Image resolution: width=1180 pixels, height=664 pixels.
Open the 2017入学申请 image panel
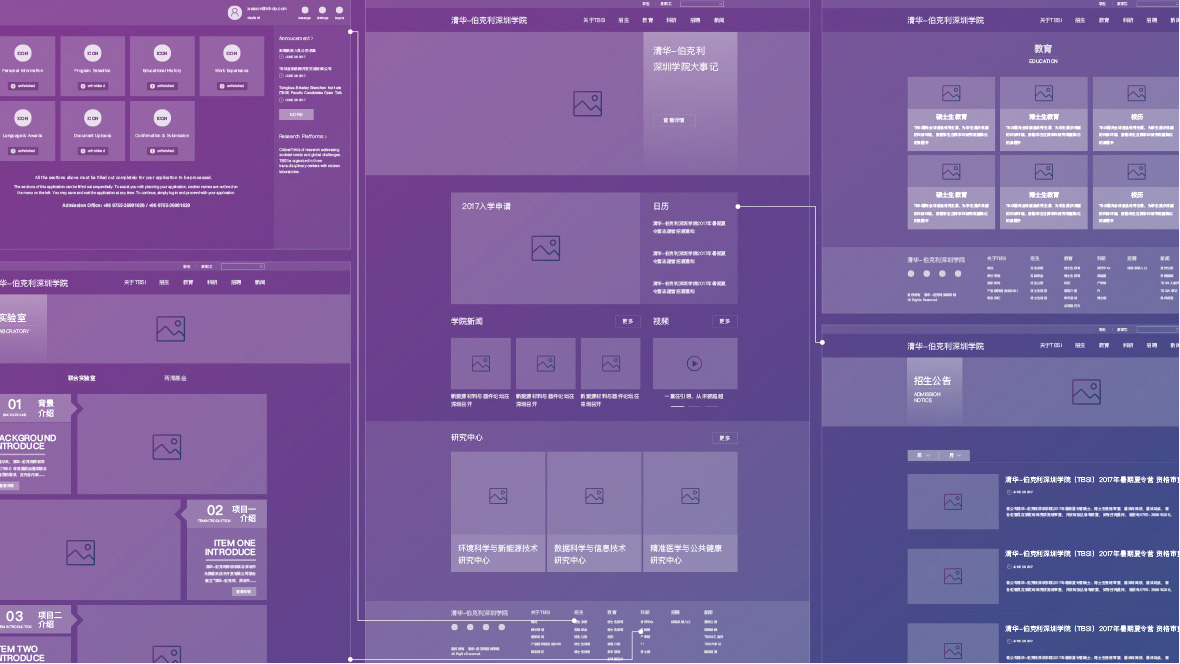tap(545, 248)
